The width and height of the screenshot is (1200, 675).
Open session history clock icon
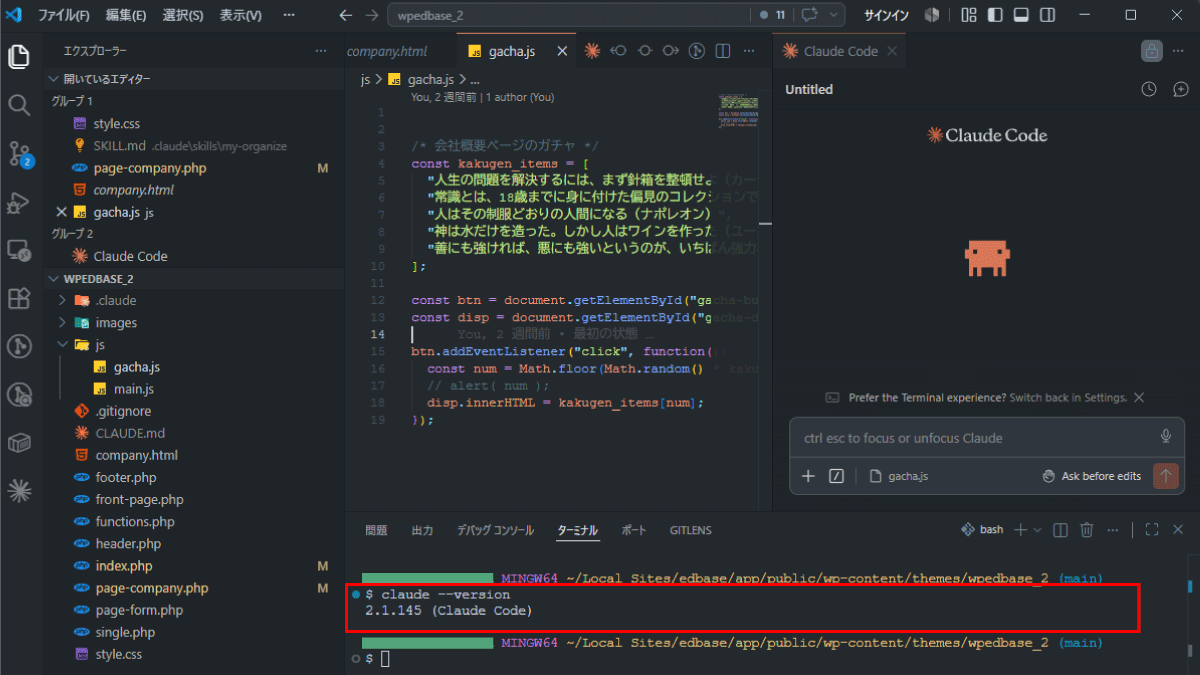point(1150,89)
